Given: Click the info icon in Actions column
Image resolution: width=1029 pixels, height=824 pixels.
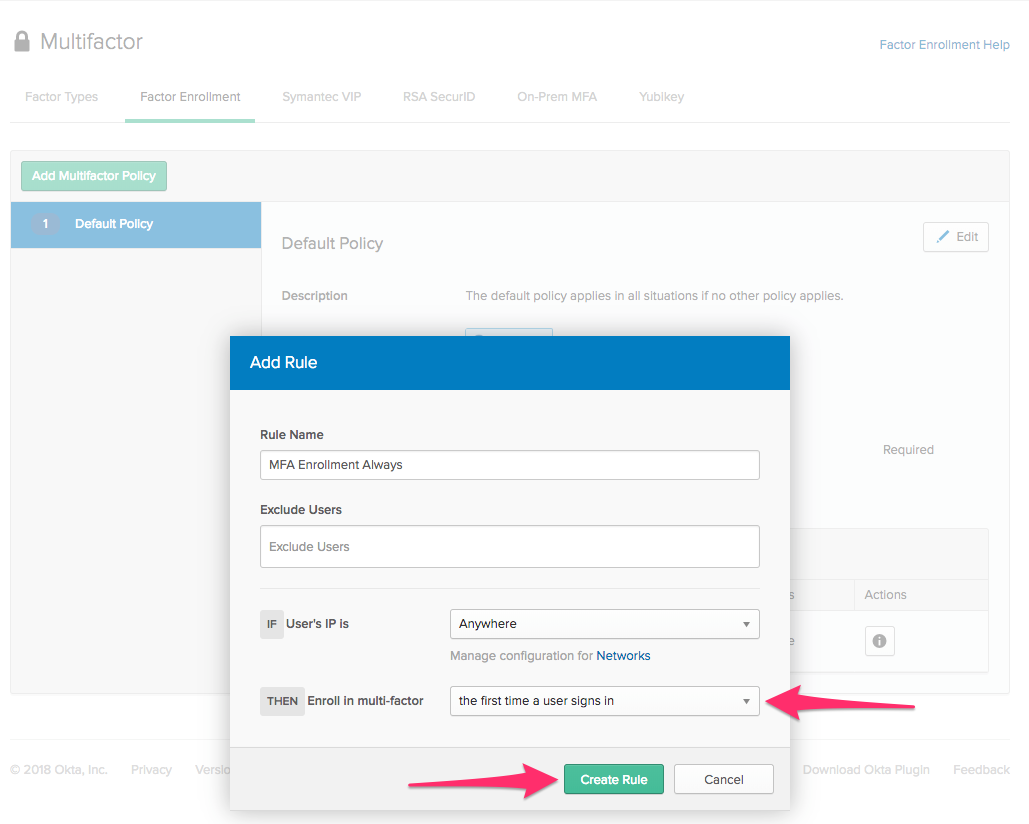Looking at the screenshot, I should click(879, 641).
